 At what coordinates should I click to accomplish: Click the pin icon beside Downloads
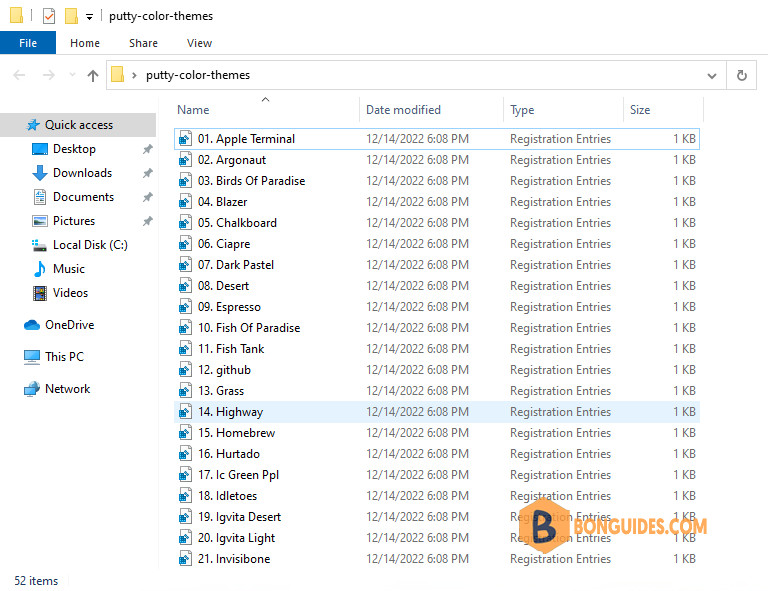coord(147,173)
